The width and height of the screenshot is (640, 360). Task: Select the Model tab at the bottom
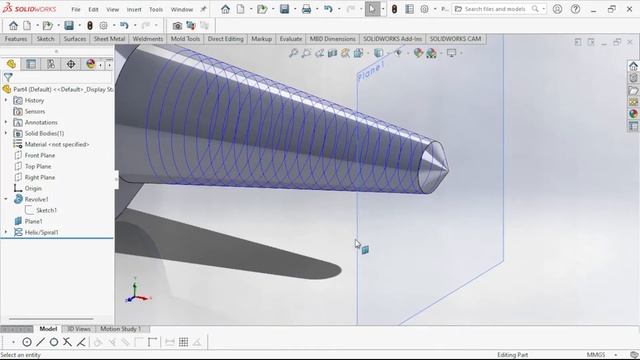pyautogui.click(x=48, y=329)
